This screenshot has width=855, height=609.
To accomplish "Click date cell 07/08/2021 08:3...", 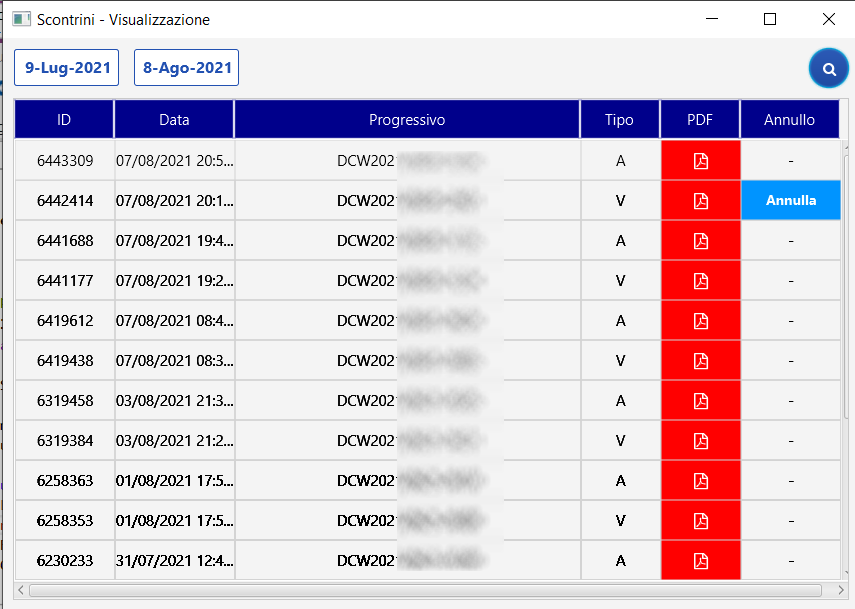I will (x=174, y=360).
